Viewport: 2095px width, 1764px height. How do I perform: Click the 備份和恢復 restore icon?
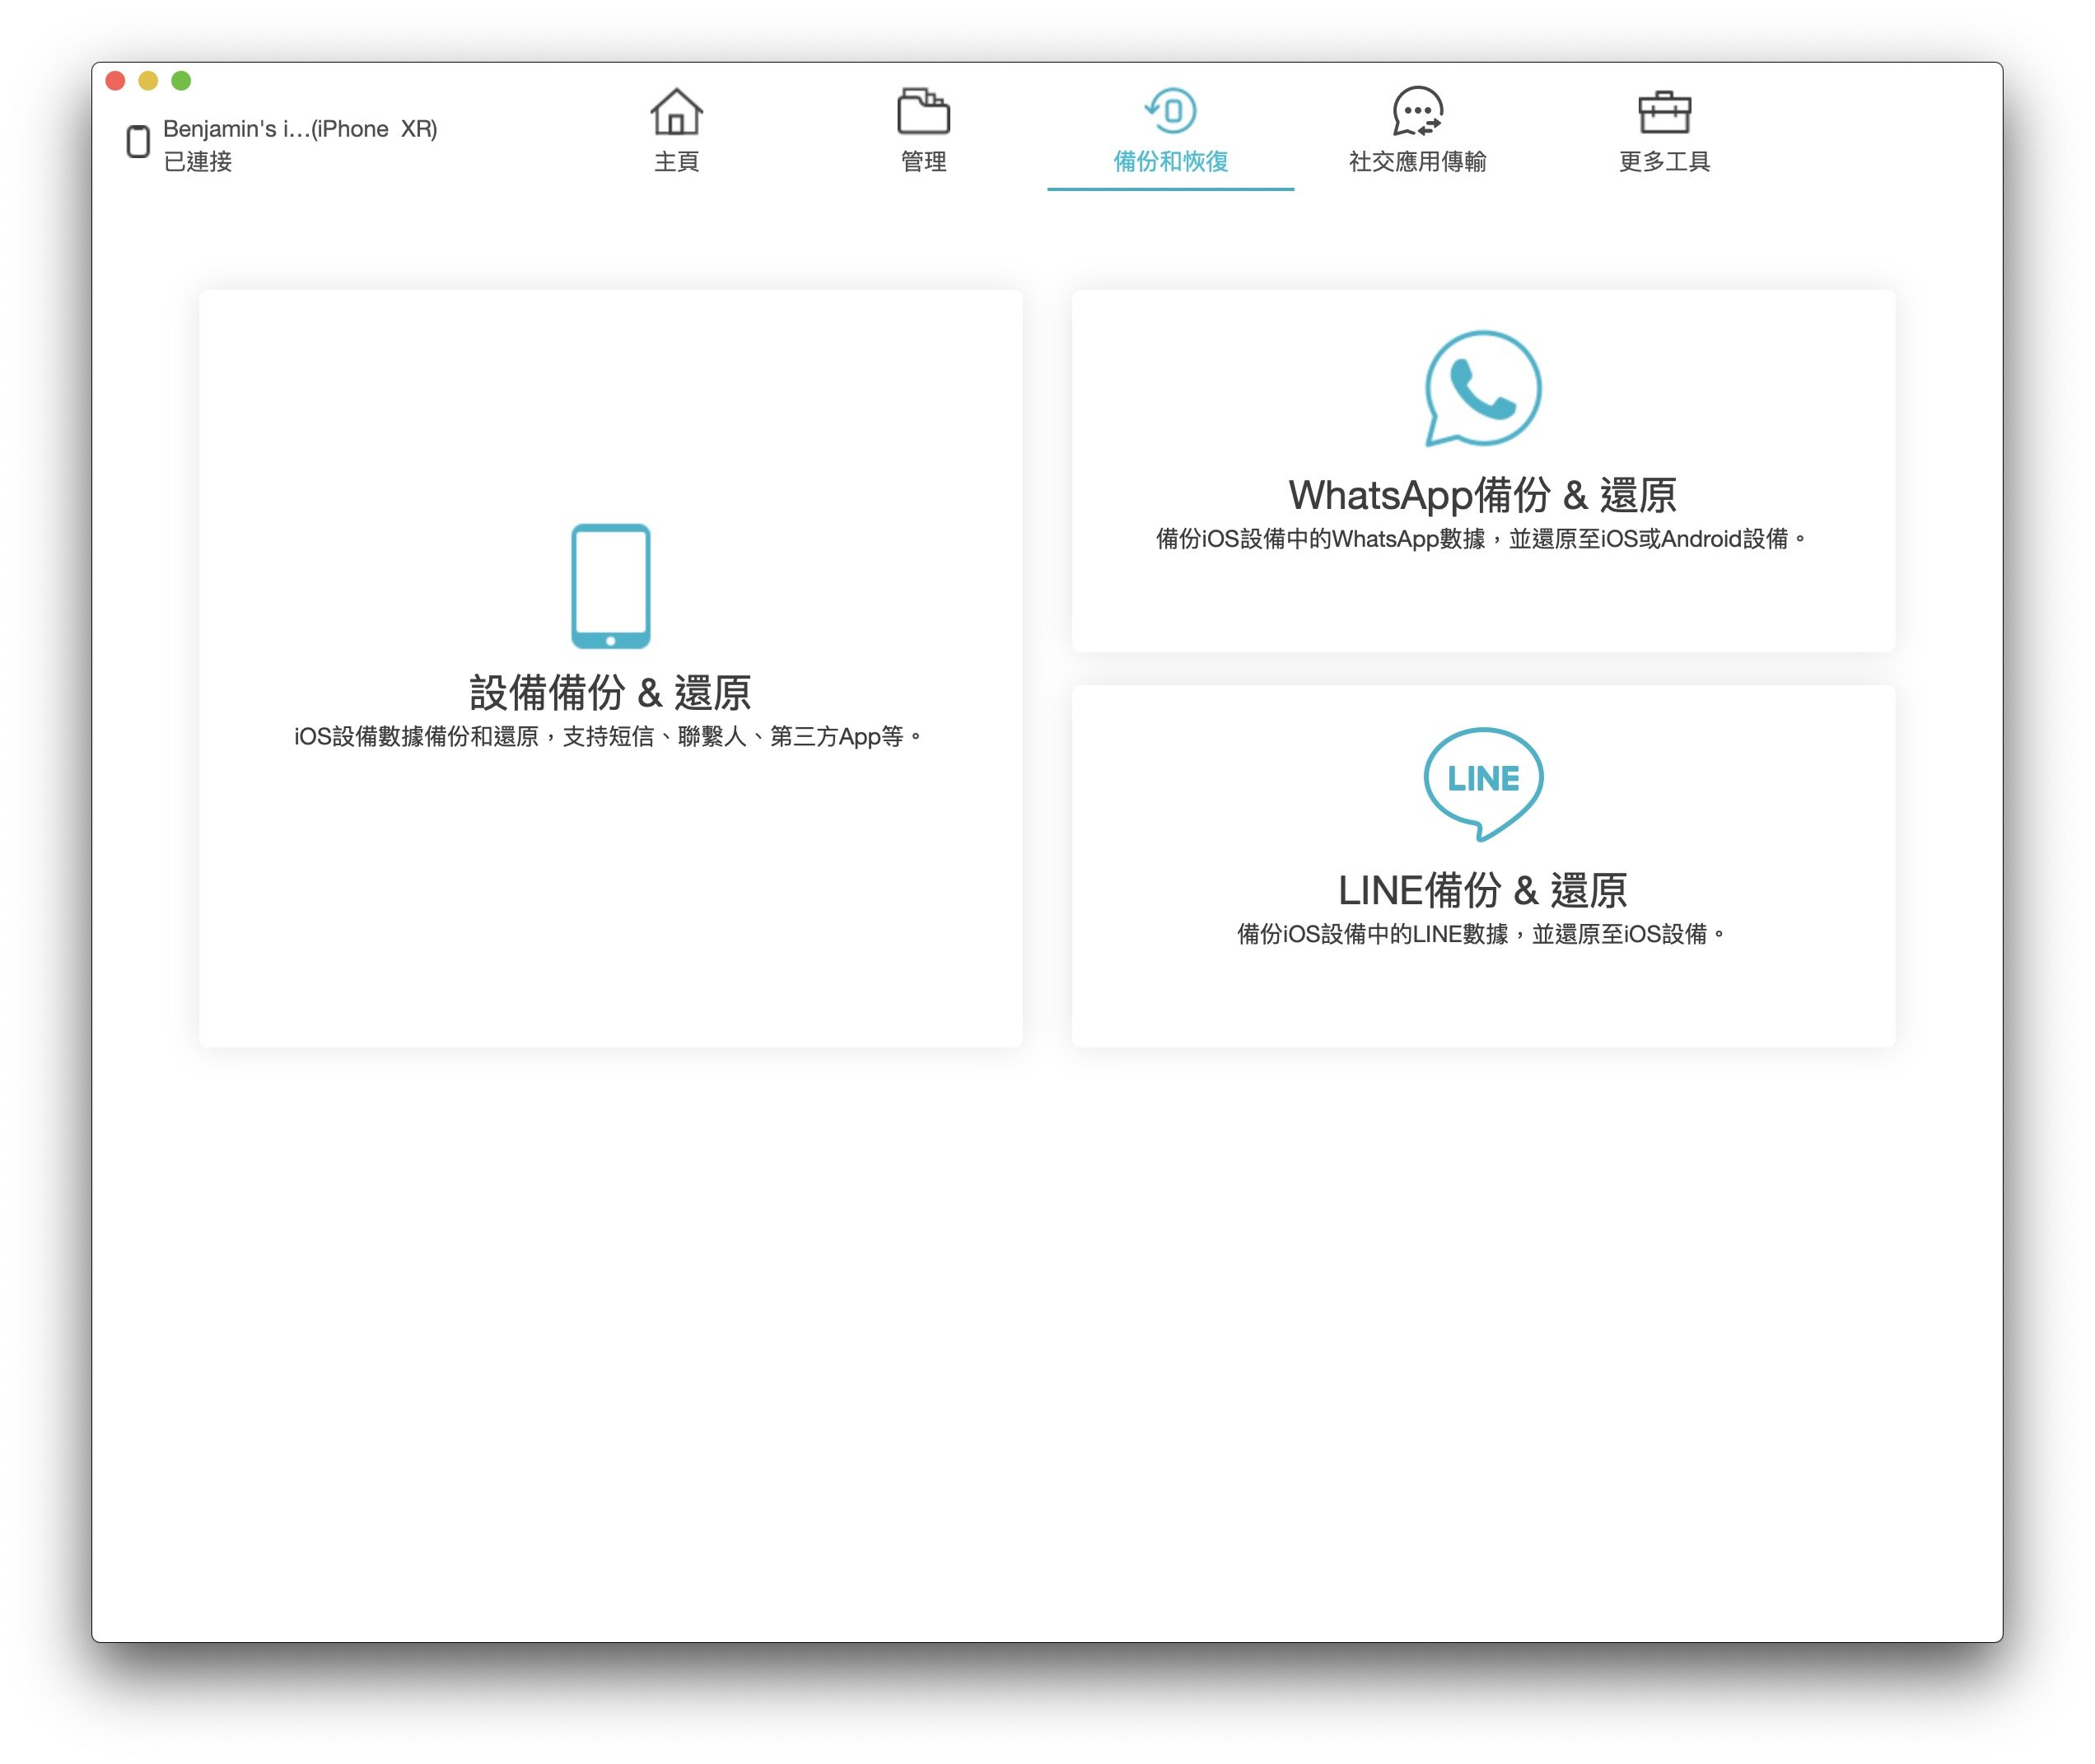click(1170, 110)
